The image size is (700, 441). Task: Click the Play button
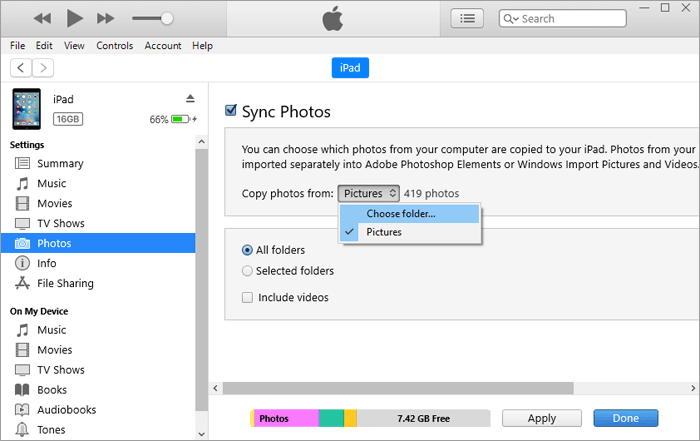click(74, 18)
